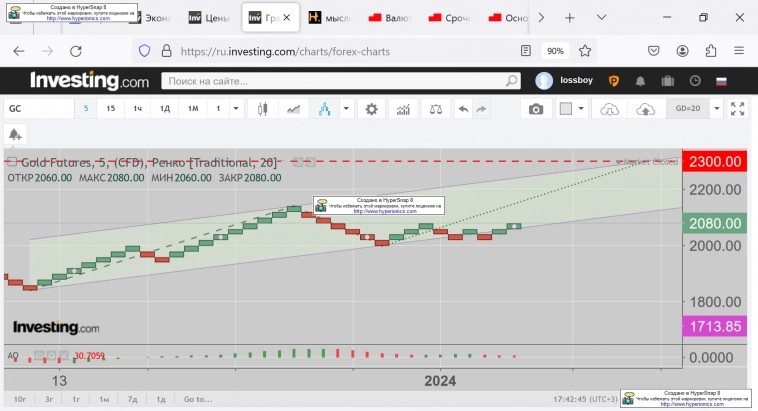Take a chart snapshot with camera
Screen dimensions: 758x411
[x=536, y=109]
